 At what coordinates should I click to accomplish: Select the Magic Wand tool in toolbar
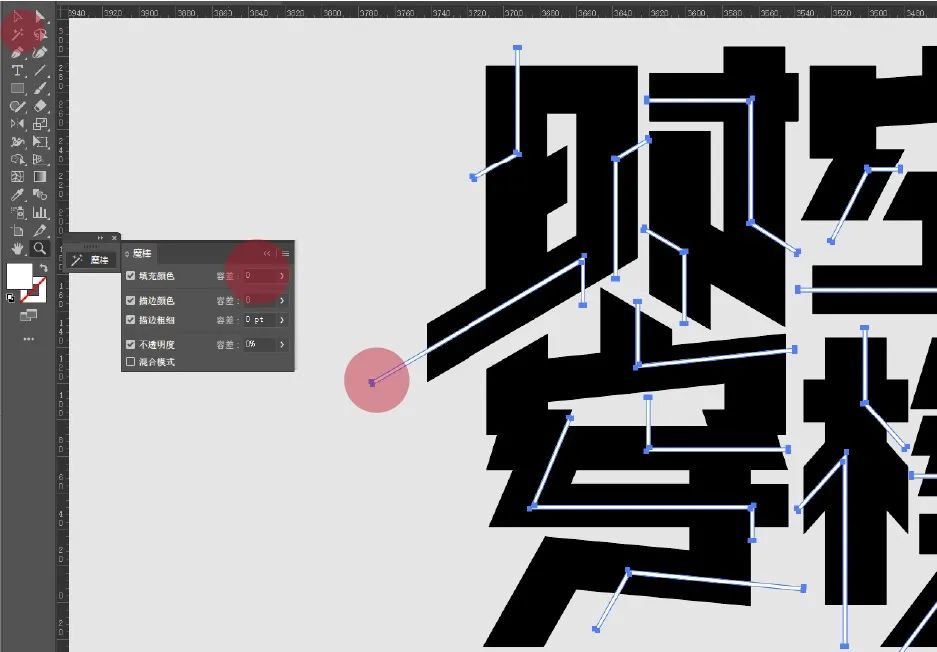[17, 34]
